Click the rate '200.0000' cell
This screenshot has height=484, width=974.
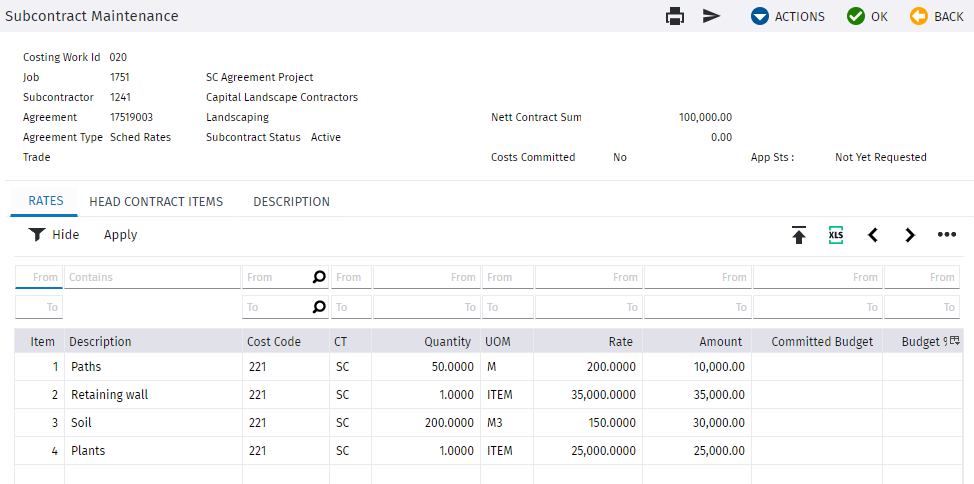588,367
